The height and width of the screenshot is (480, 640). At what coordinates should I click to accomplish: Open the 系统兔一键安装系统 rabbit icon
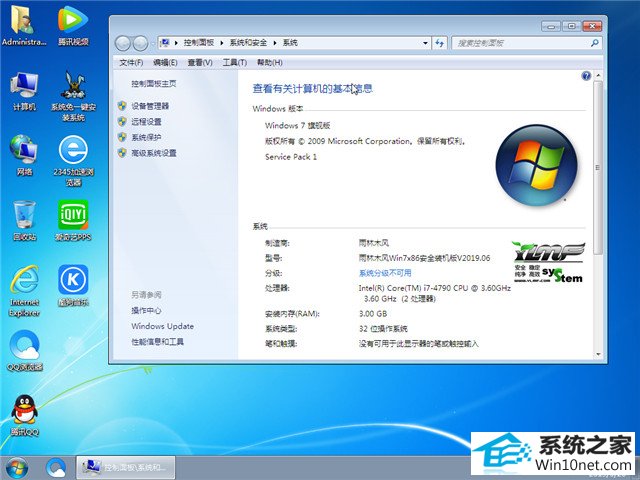(x=73, y=96)
